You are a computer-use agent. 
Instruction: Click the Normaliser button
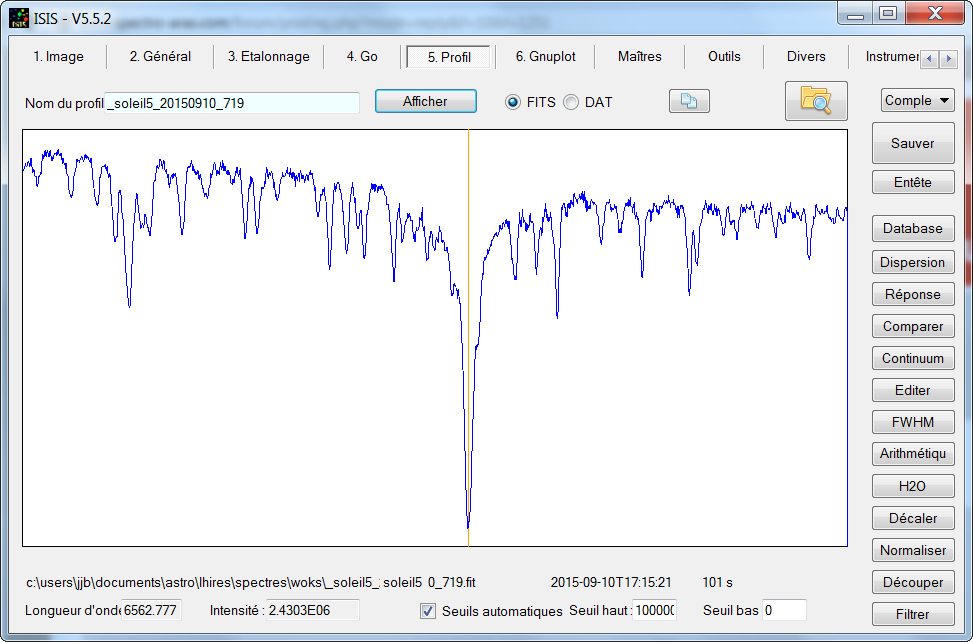click(x=913, y=550)
